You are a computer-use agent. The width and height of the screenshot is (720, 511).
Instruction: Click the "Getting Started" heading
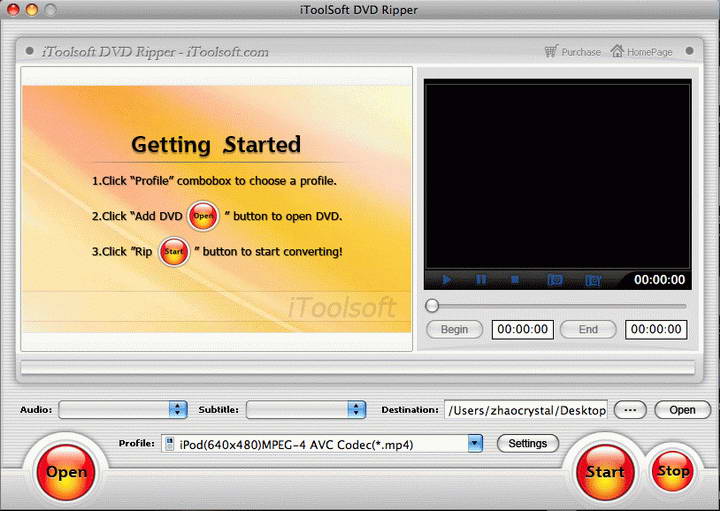pos(216,145)
